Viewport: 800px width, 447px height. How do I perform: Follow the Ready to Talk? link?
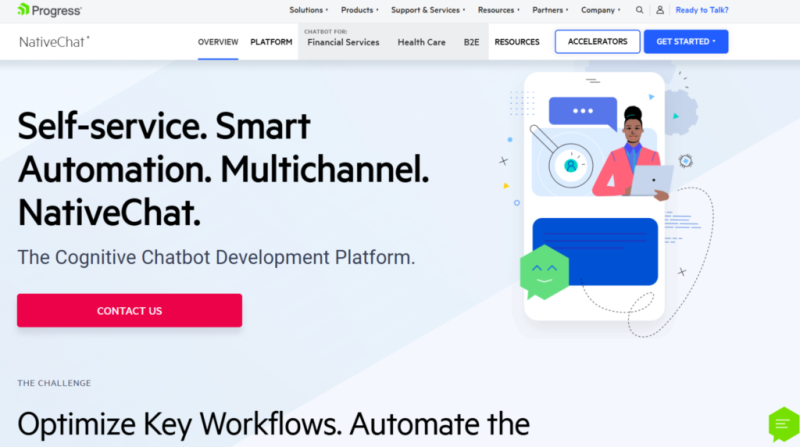[x=702, y=10]
